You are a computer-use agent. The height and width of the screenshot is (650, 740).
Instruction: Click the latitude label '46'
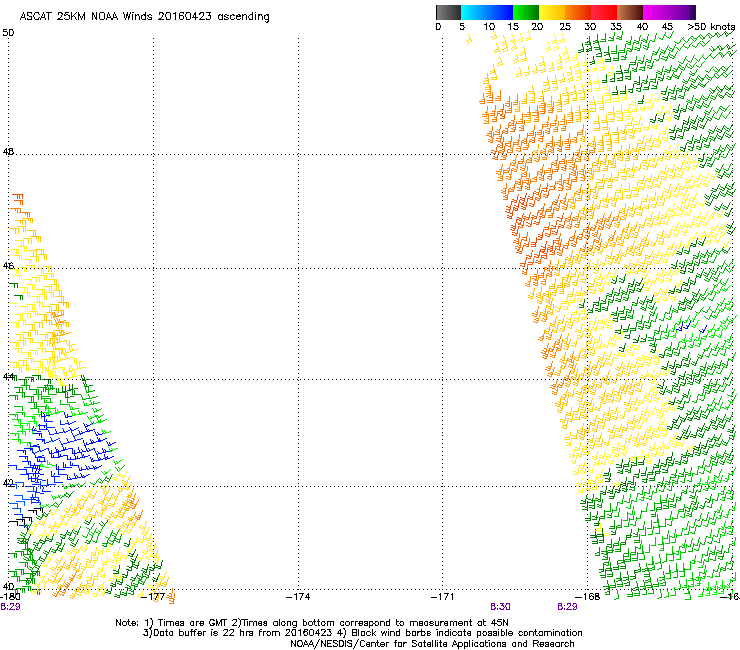pyautogui.click(x=8, y=266)
